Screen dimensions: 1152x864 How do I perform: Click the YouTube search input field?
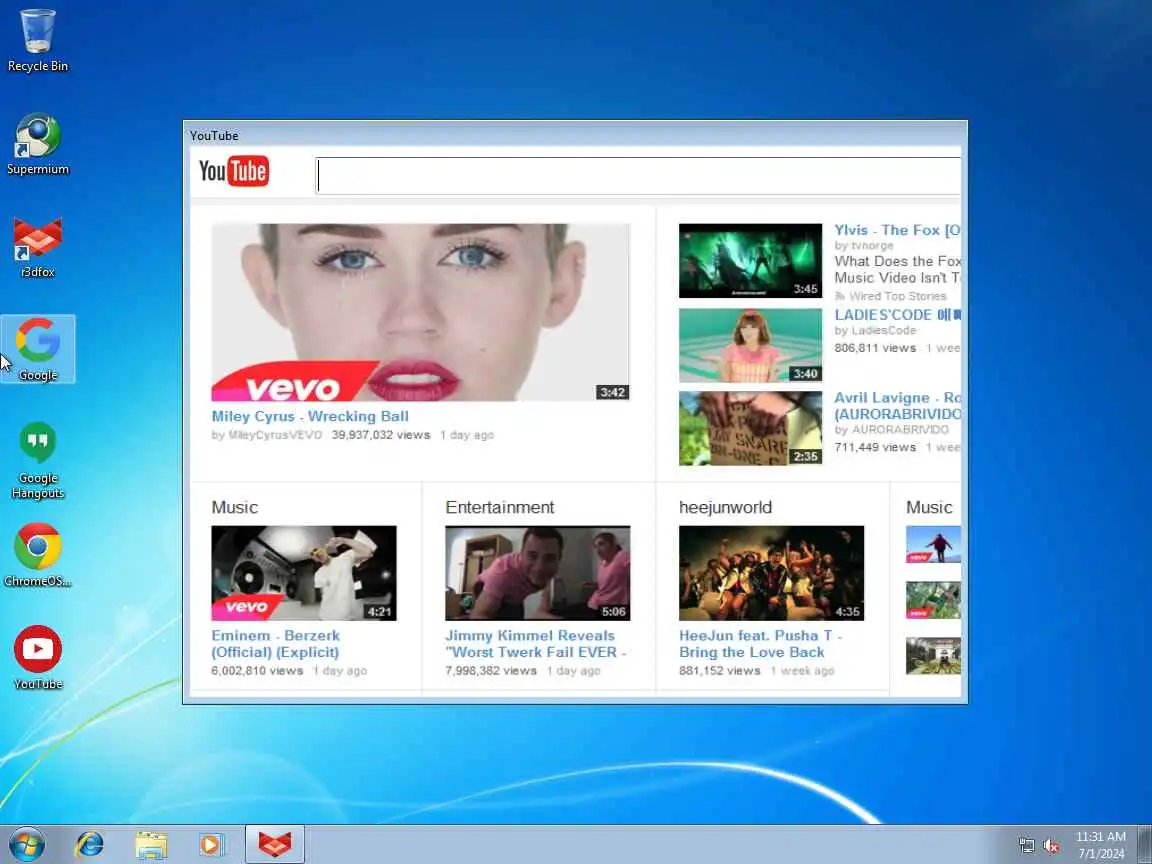[x=638, y=176]
